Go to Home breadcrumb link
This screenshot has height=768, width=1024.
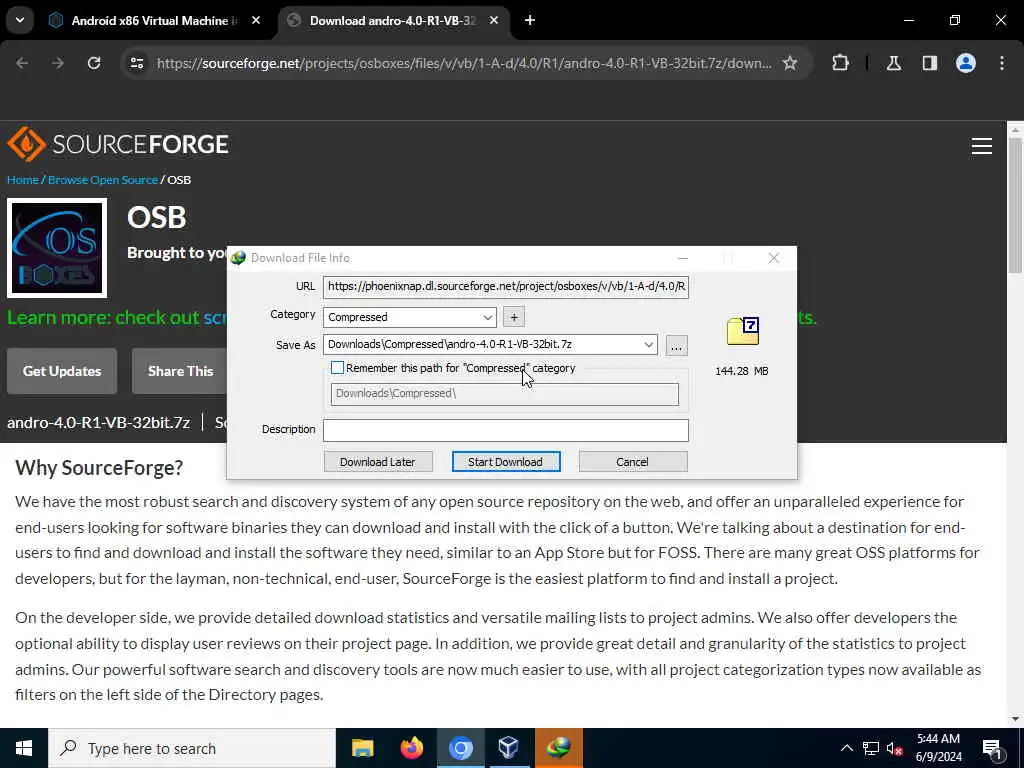pyautogui.click(x=23, y=180)
